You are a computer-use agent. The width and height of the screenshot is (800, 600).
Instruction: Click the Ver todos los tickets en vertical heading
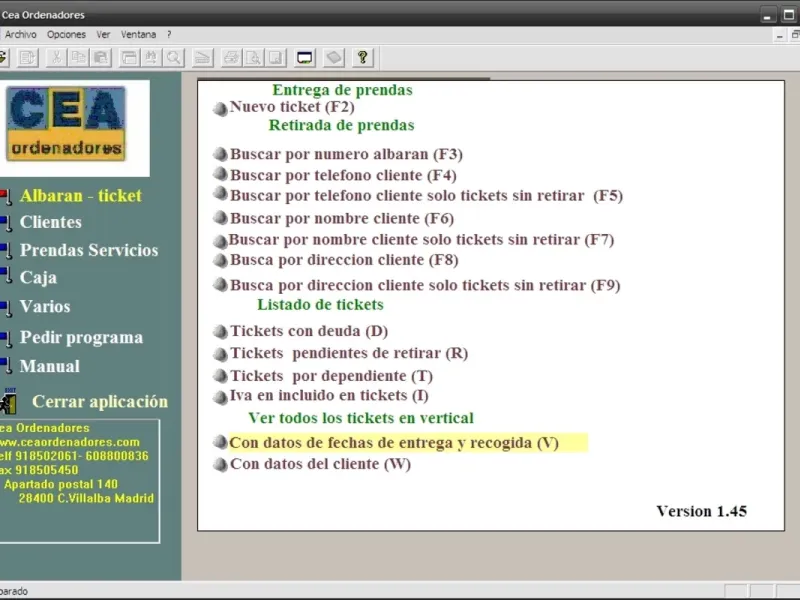point(361,418)
